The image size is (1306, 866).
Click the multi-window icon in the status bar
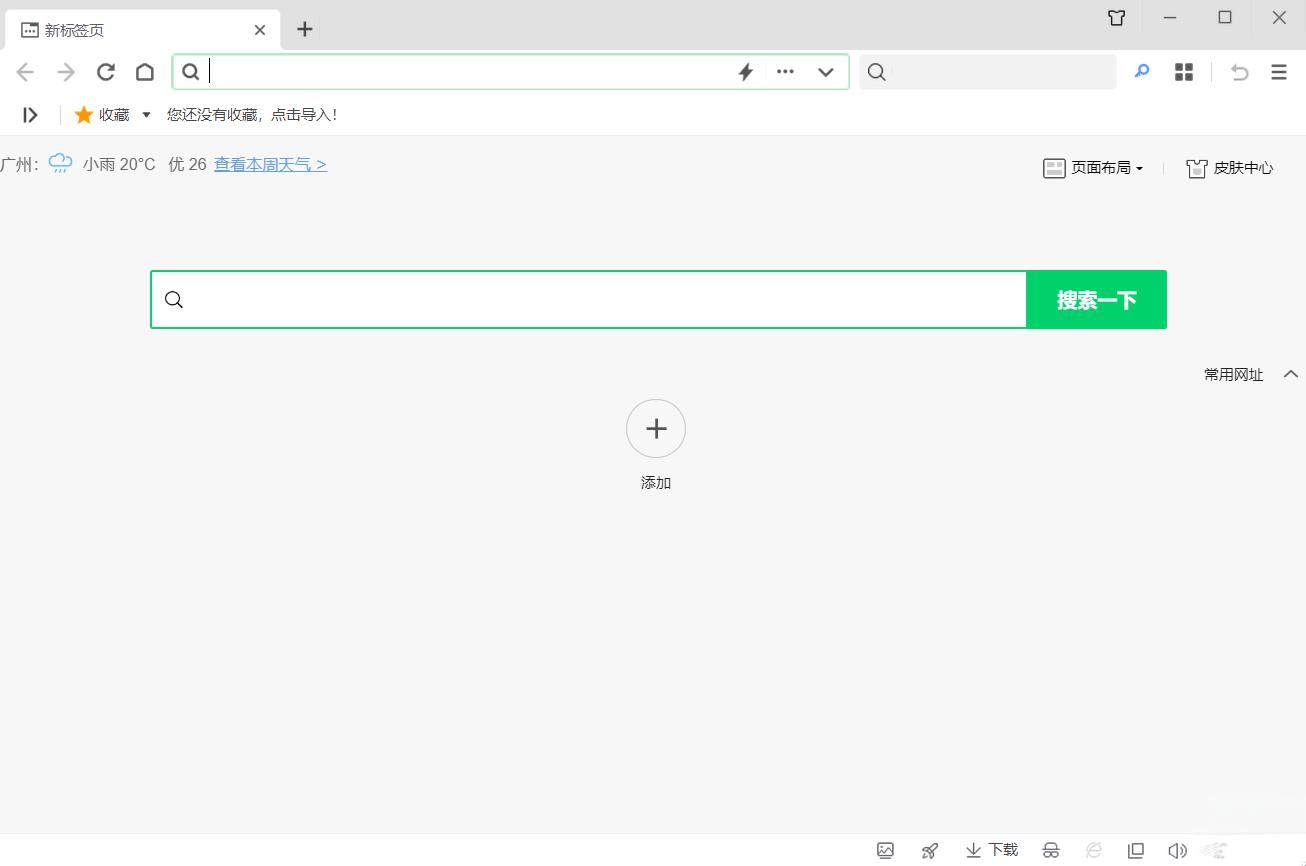tap(1136, 850)
